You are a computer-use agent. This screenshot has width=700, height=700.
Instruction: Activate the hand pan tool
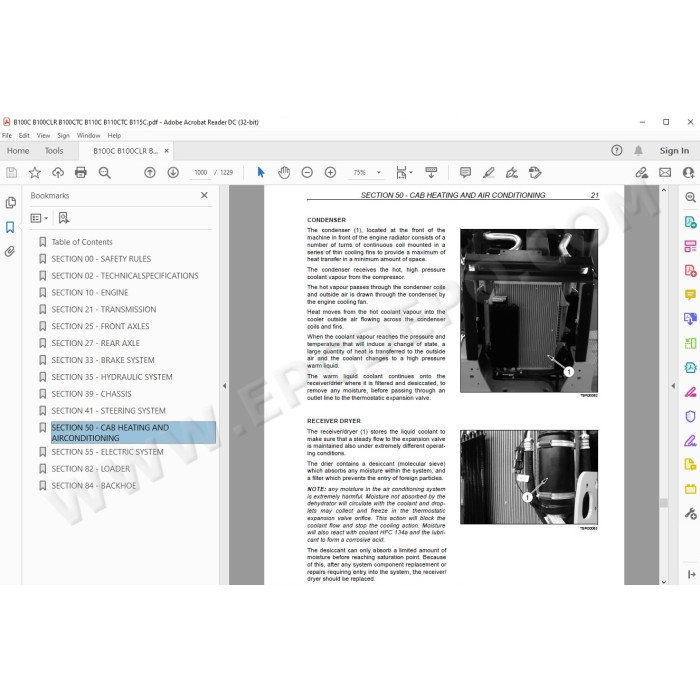pyautogui.click(x=284, y=172)
